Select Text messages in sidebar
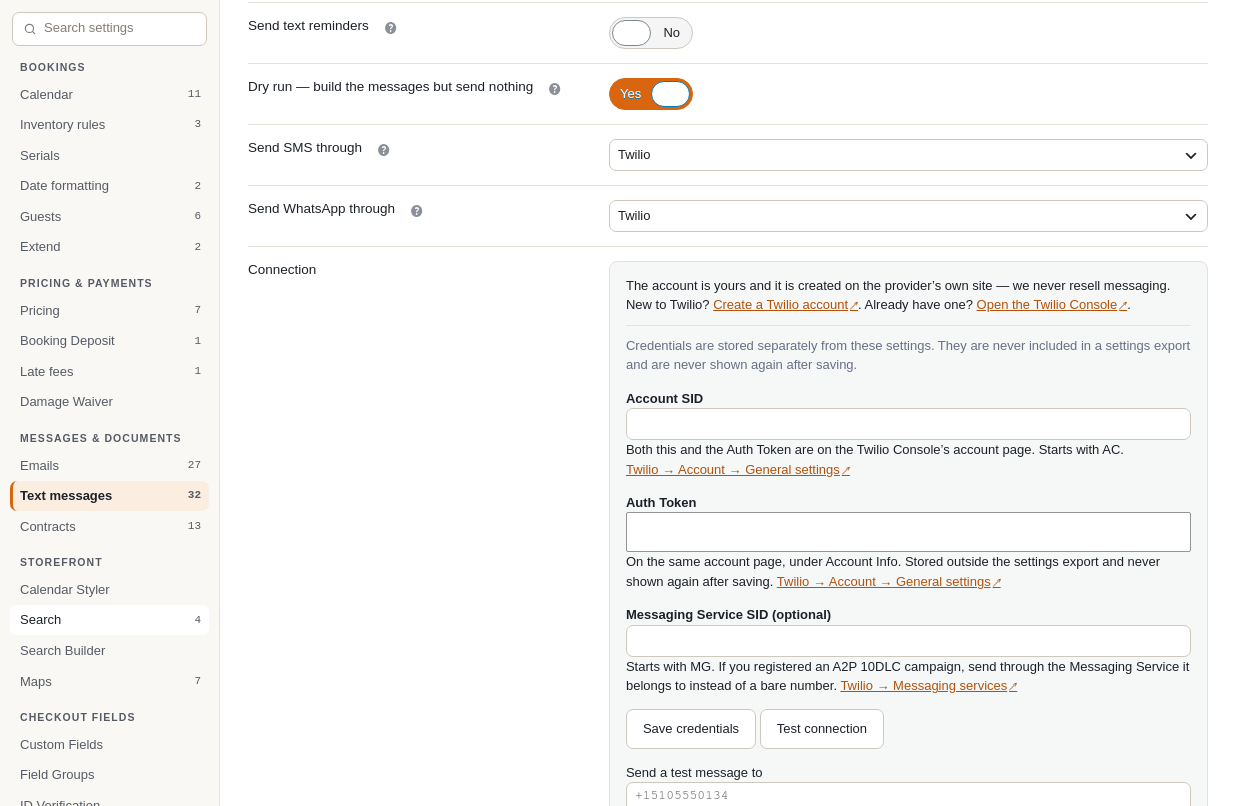 pos(110,496)
